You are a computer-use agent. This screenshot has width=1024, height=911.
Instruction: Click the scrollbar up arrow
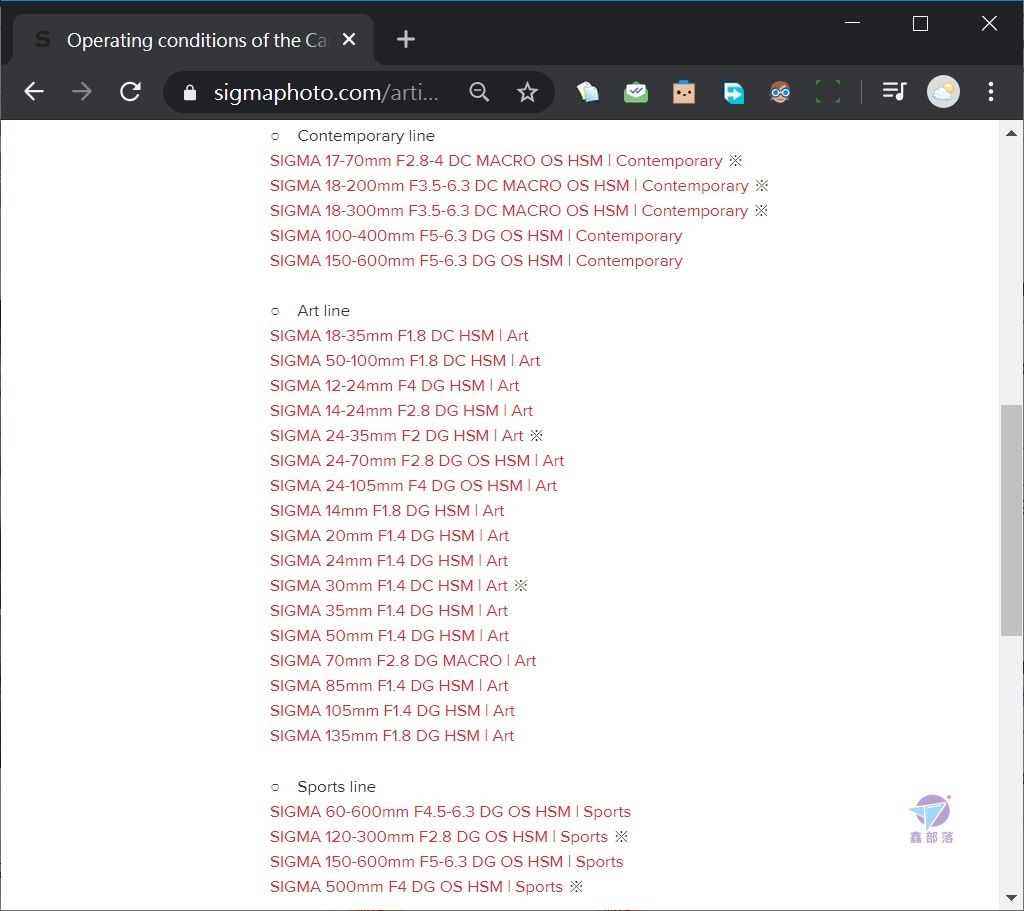point(1011,133)
